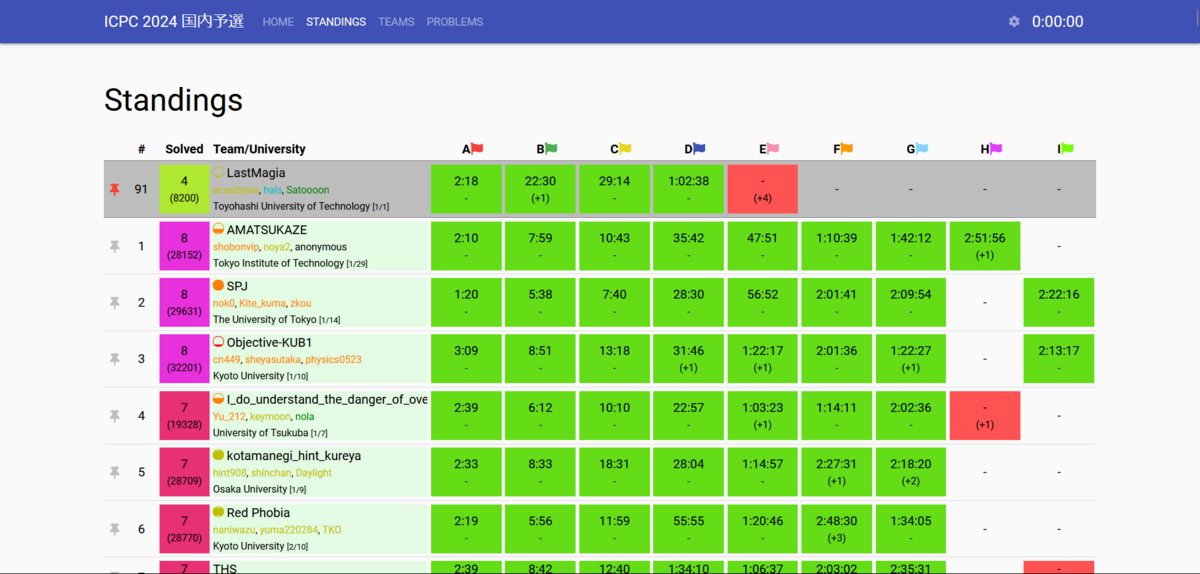Click SPJ problem I time 2:22:16
This screenshot has width=1200, height=574.
point(1059,295)
